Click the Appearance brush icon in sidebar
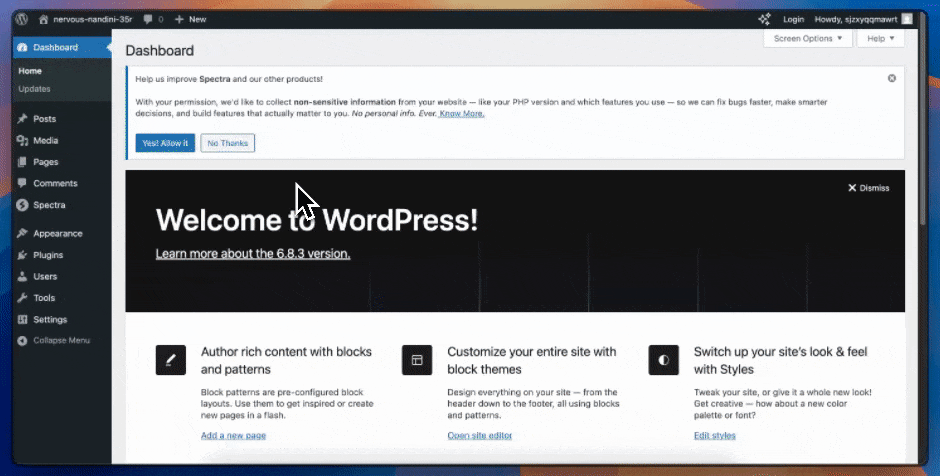The image size is (940, 476). pos(22,234)
